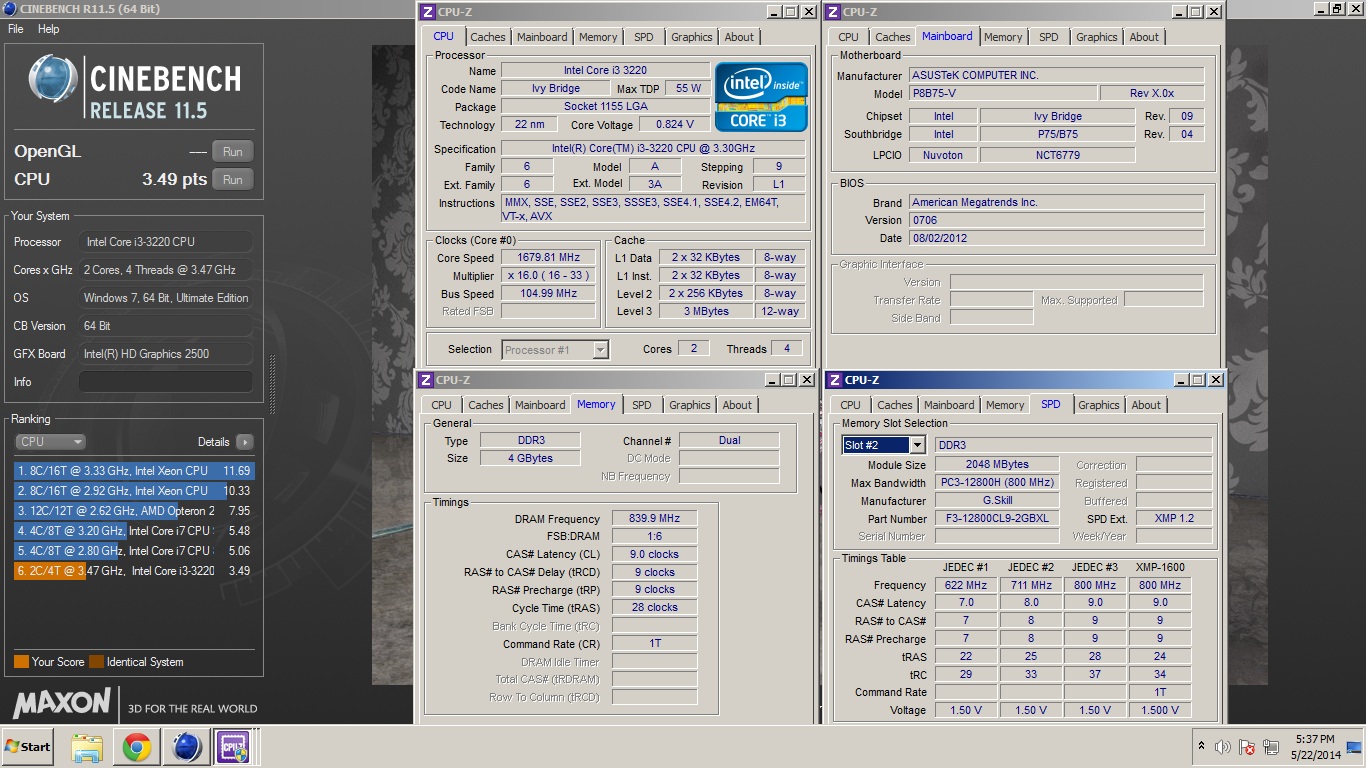
Task: Click Core Voltage value 0.824 V
Action: pyautogui.click(x=675, y=125)
